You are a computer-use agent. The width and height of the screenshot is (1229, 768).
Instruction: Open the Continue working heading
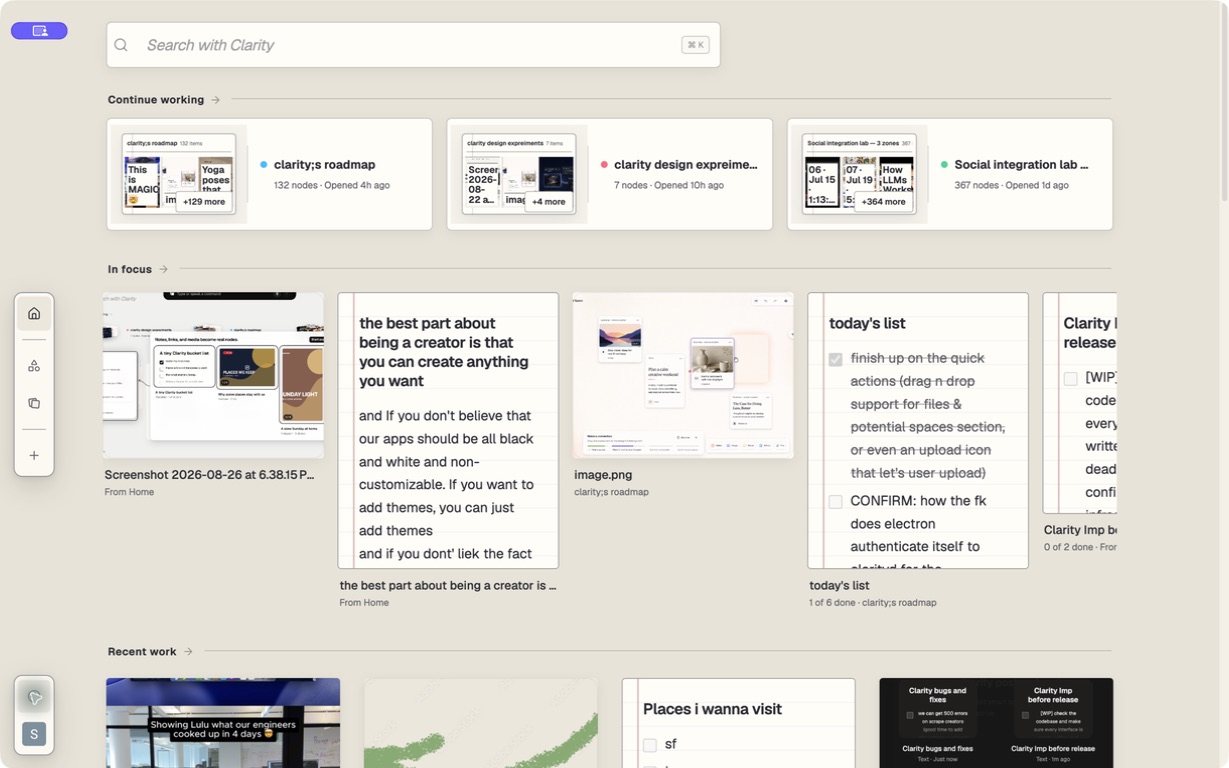coord(156,100)
